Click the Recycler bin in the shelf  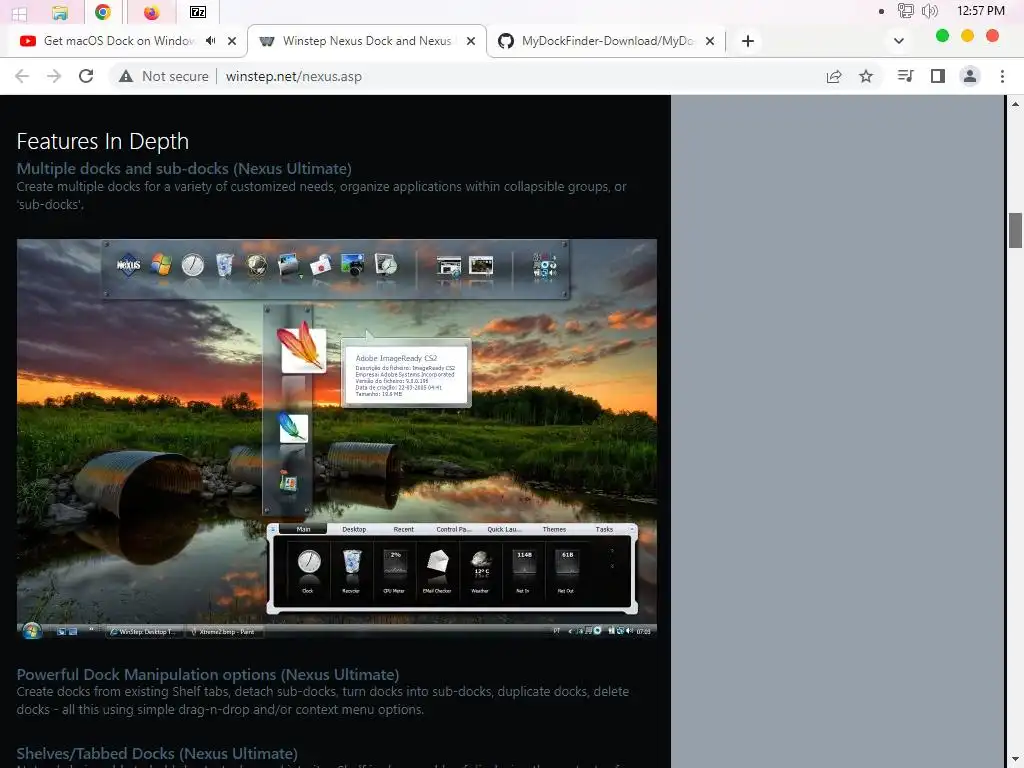click(x=351, y=569)
